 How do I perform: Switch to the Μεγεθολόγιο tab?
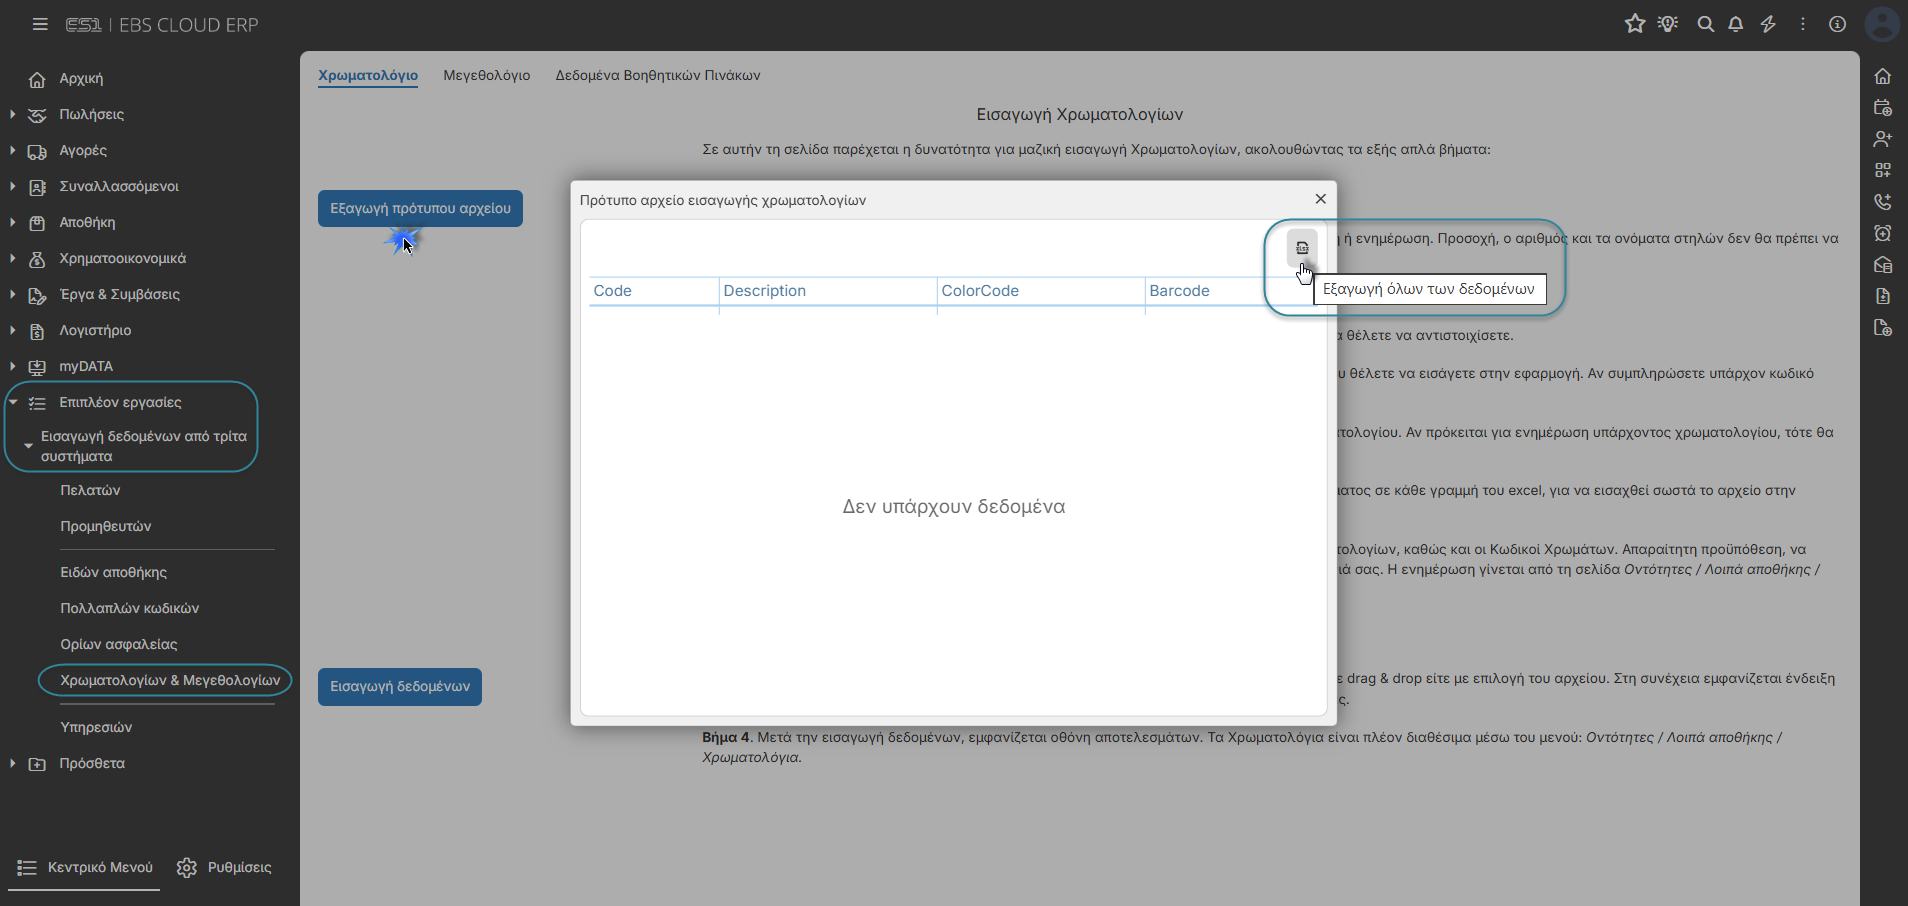(x=487, y=75)
